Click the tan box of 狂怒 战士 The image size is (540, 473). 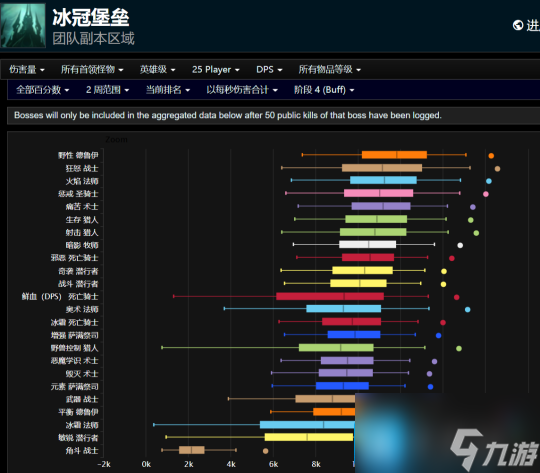tap(382, 168)
